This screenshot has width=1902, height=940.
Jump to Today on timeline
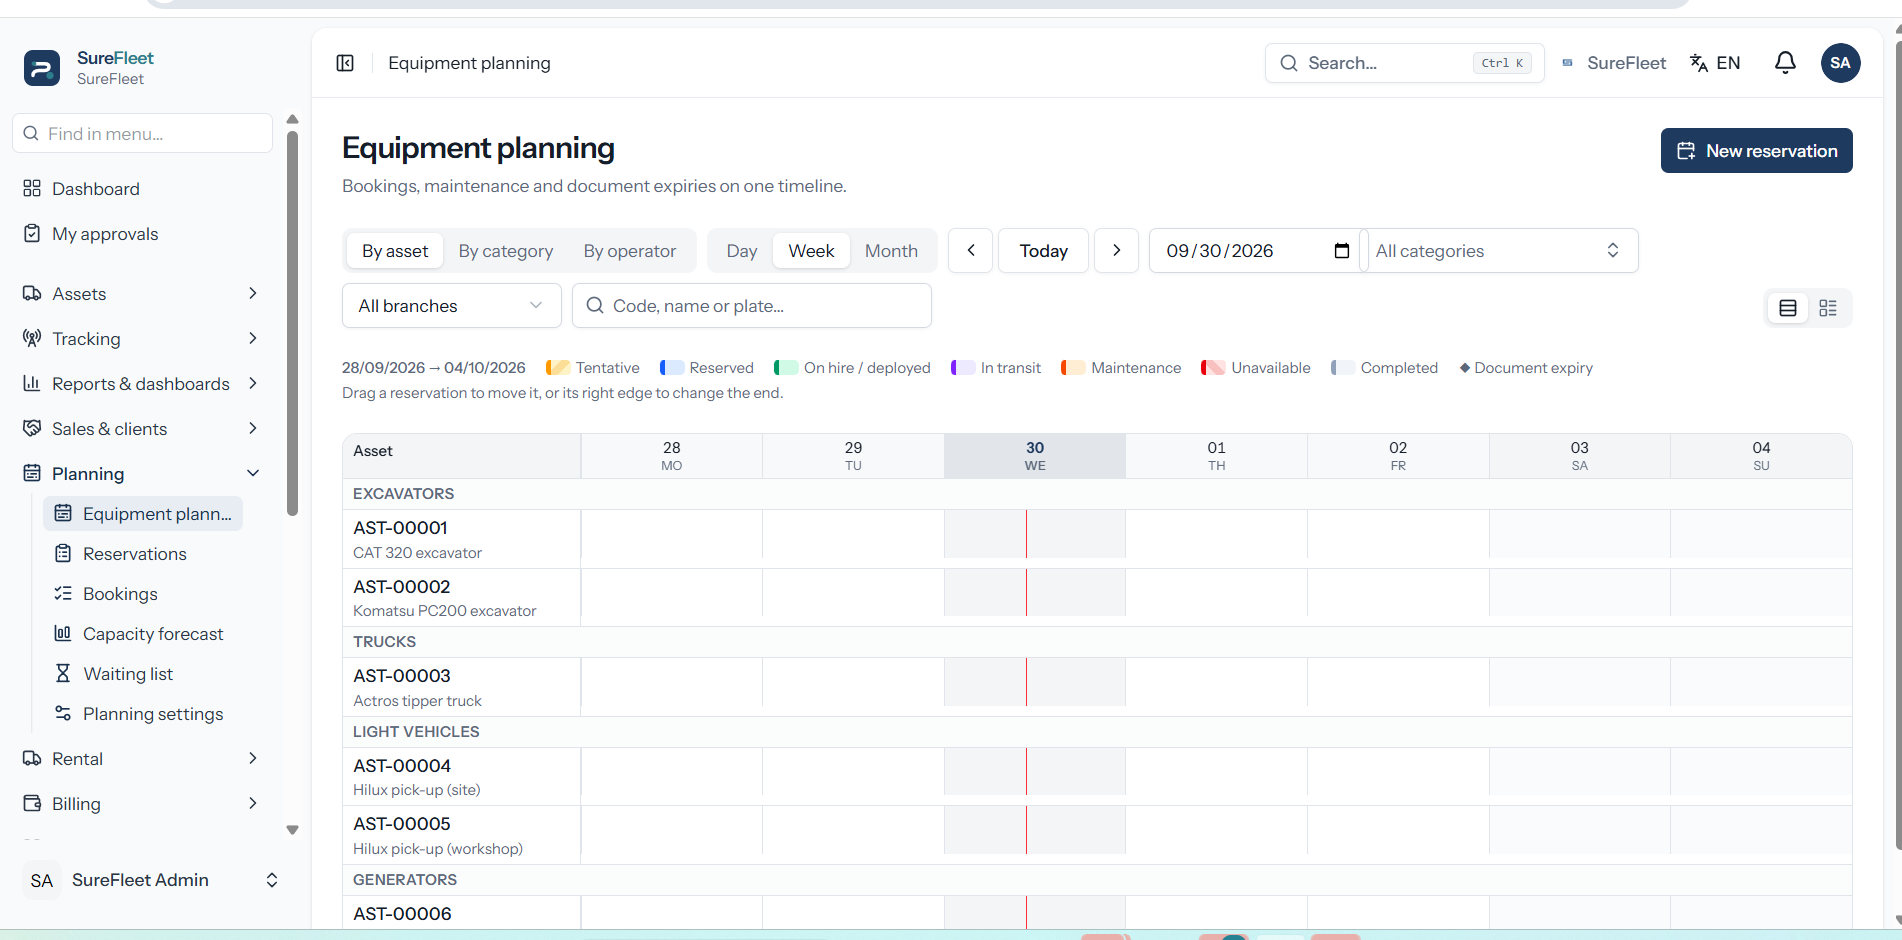tap(1043, 251)
